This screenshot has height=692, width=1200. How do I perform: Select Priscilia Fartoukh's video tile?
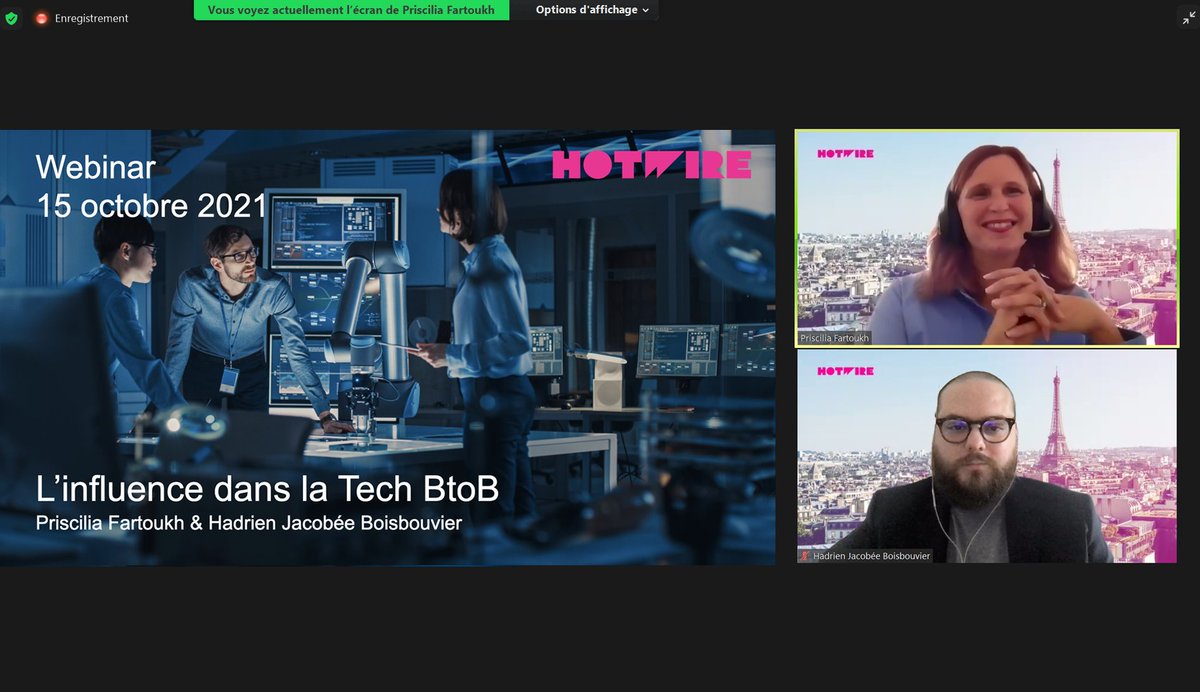(987, 238)
